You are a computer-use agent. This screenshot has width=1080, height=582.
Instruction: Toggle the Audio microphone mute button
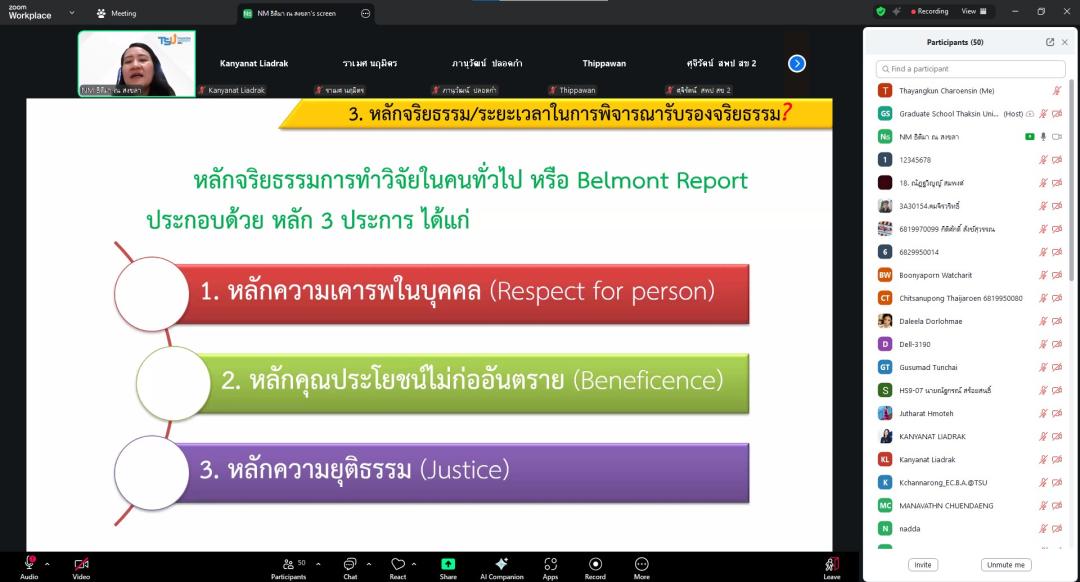pyautogui.click(x=29, y=564)
